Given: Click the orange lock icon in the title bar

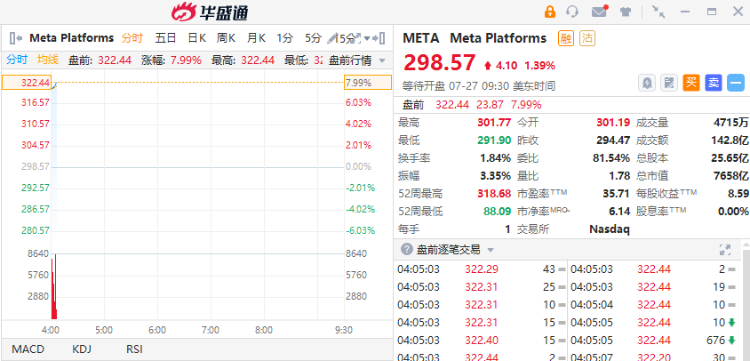Looking at the screenshot, I should tap(550, 11).
